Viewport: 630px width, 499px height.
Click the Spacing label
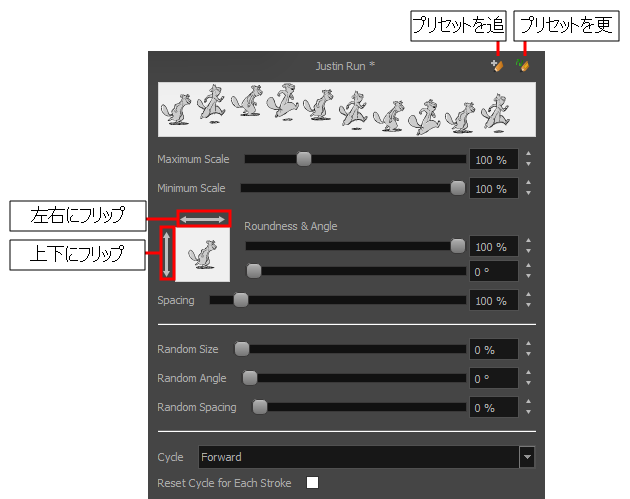pos(176,301)
